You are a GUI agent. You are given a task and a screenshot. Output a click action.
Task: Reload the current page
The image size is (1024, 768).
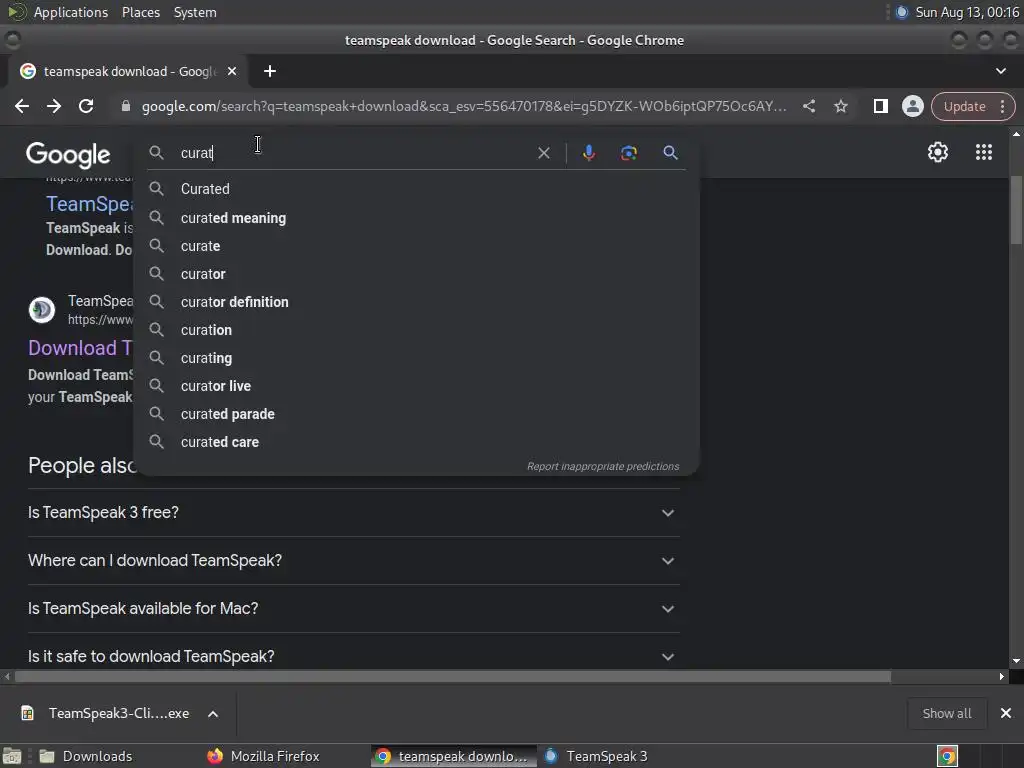(86, 106)
